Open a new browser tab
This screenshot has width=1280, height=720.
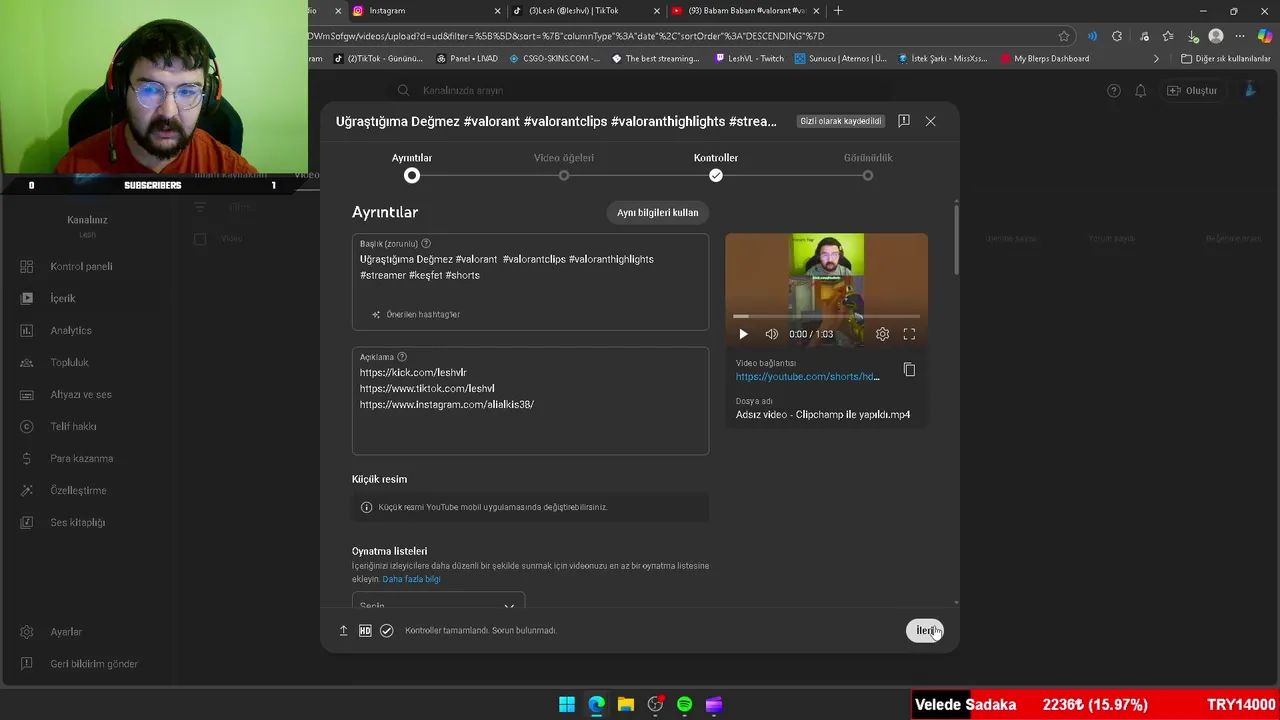coord(838,11)
